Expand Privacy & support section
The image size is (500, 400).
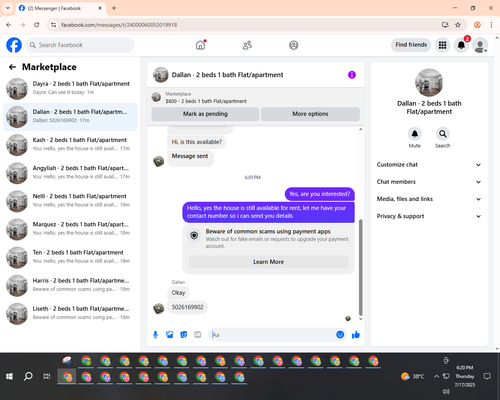429,216
